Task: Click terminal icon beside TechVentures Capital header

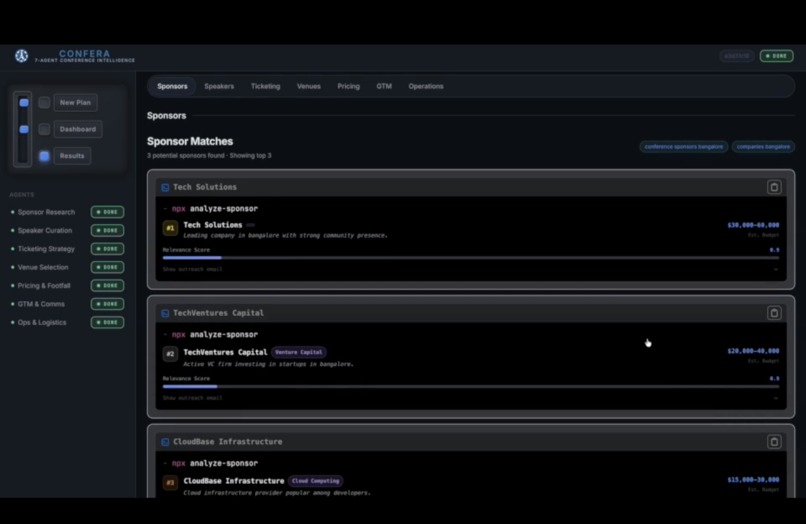Action: [165, 313]
